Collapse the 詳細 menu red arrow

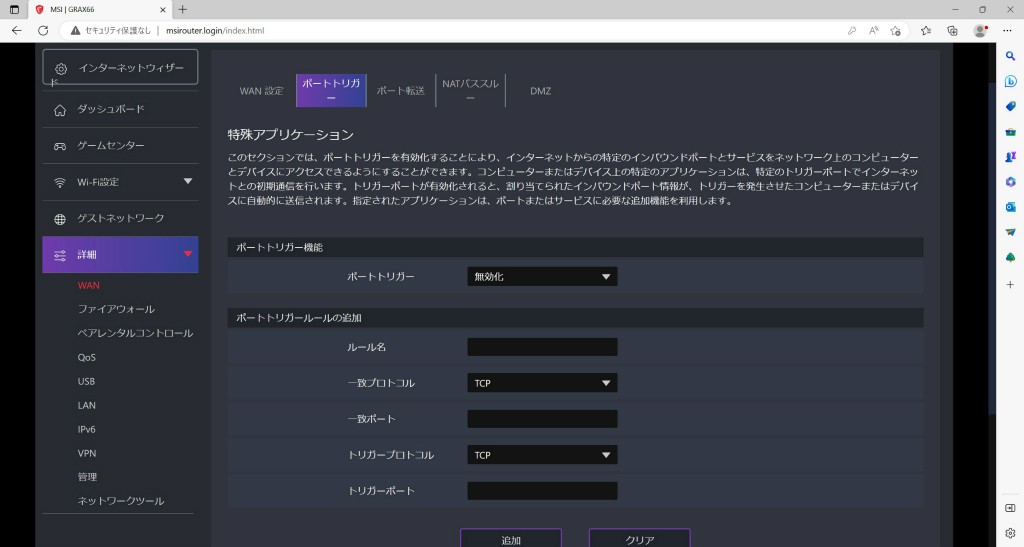(188, 254)
